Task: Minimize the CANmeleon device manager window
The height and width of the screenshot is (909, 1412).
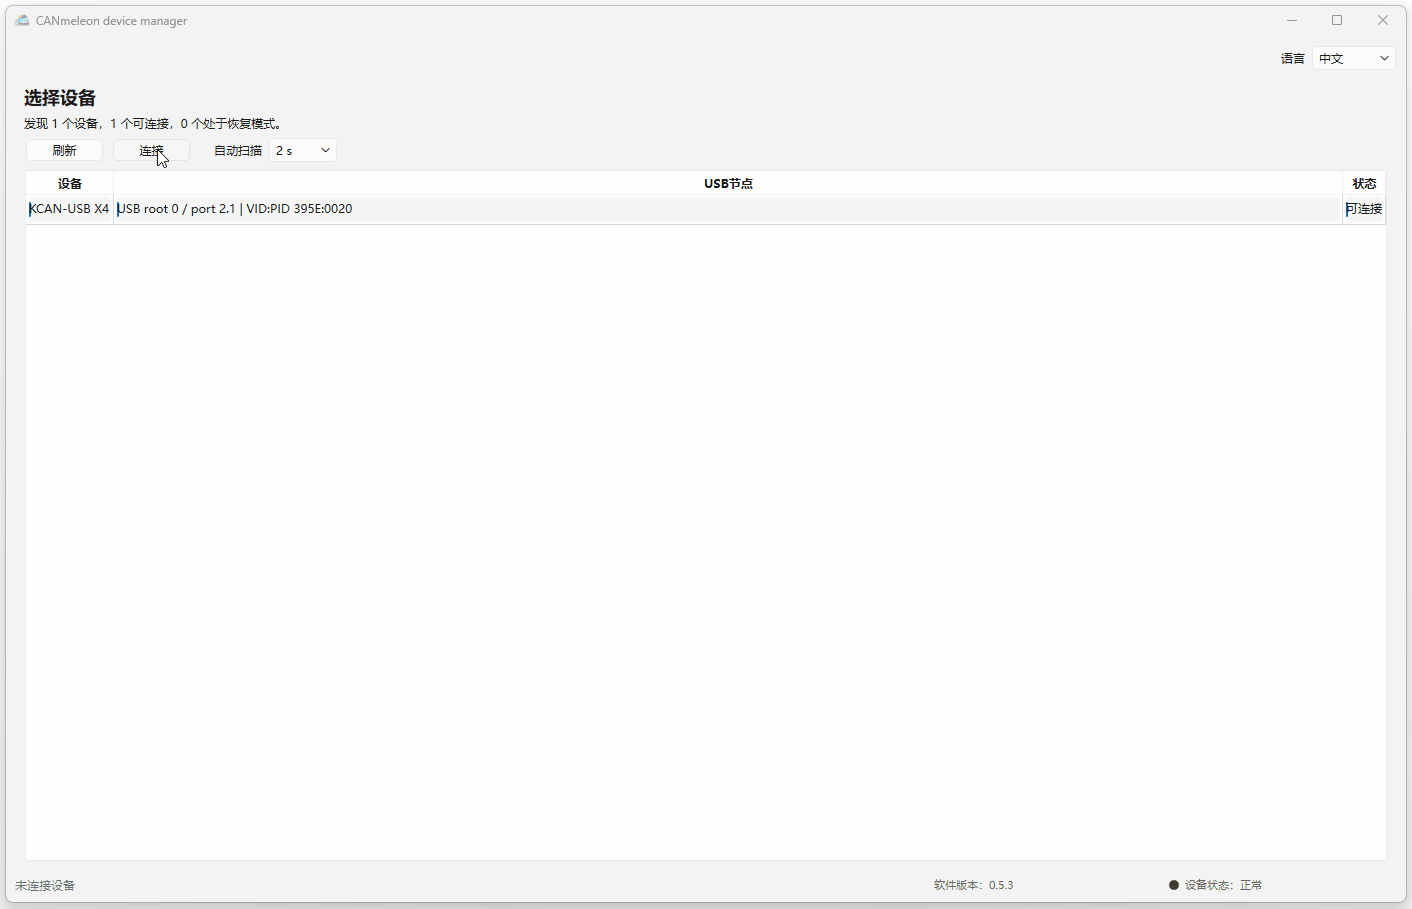Action: point(1292,20)
